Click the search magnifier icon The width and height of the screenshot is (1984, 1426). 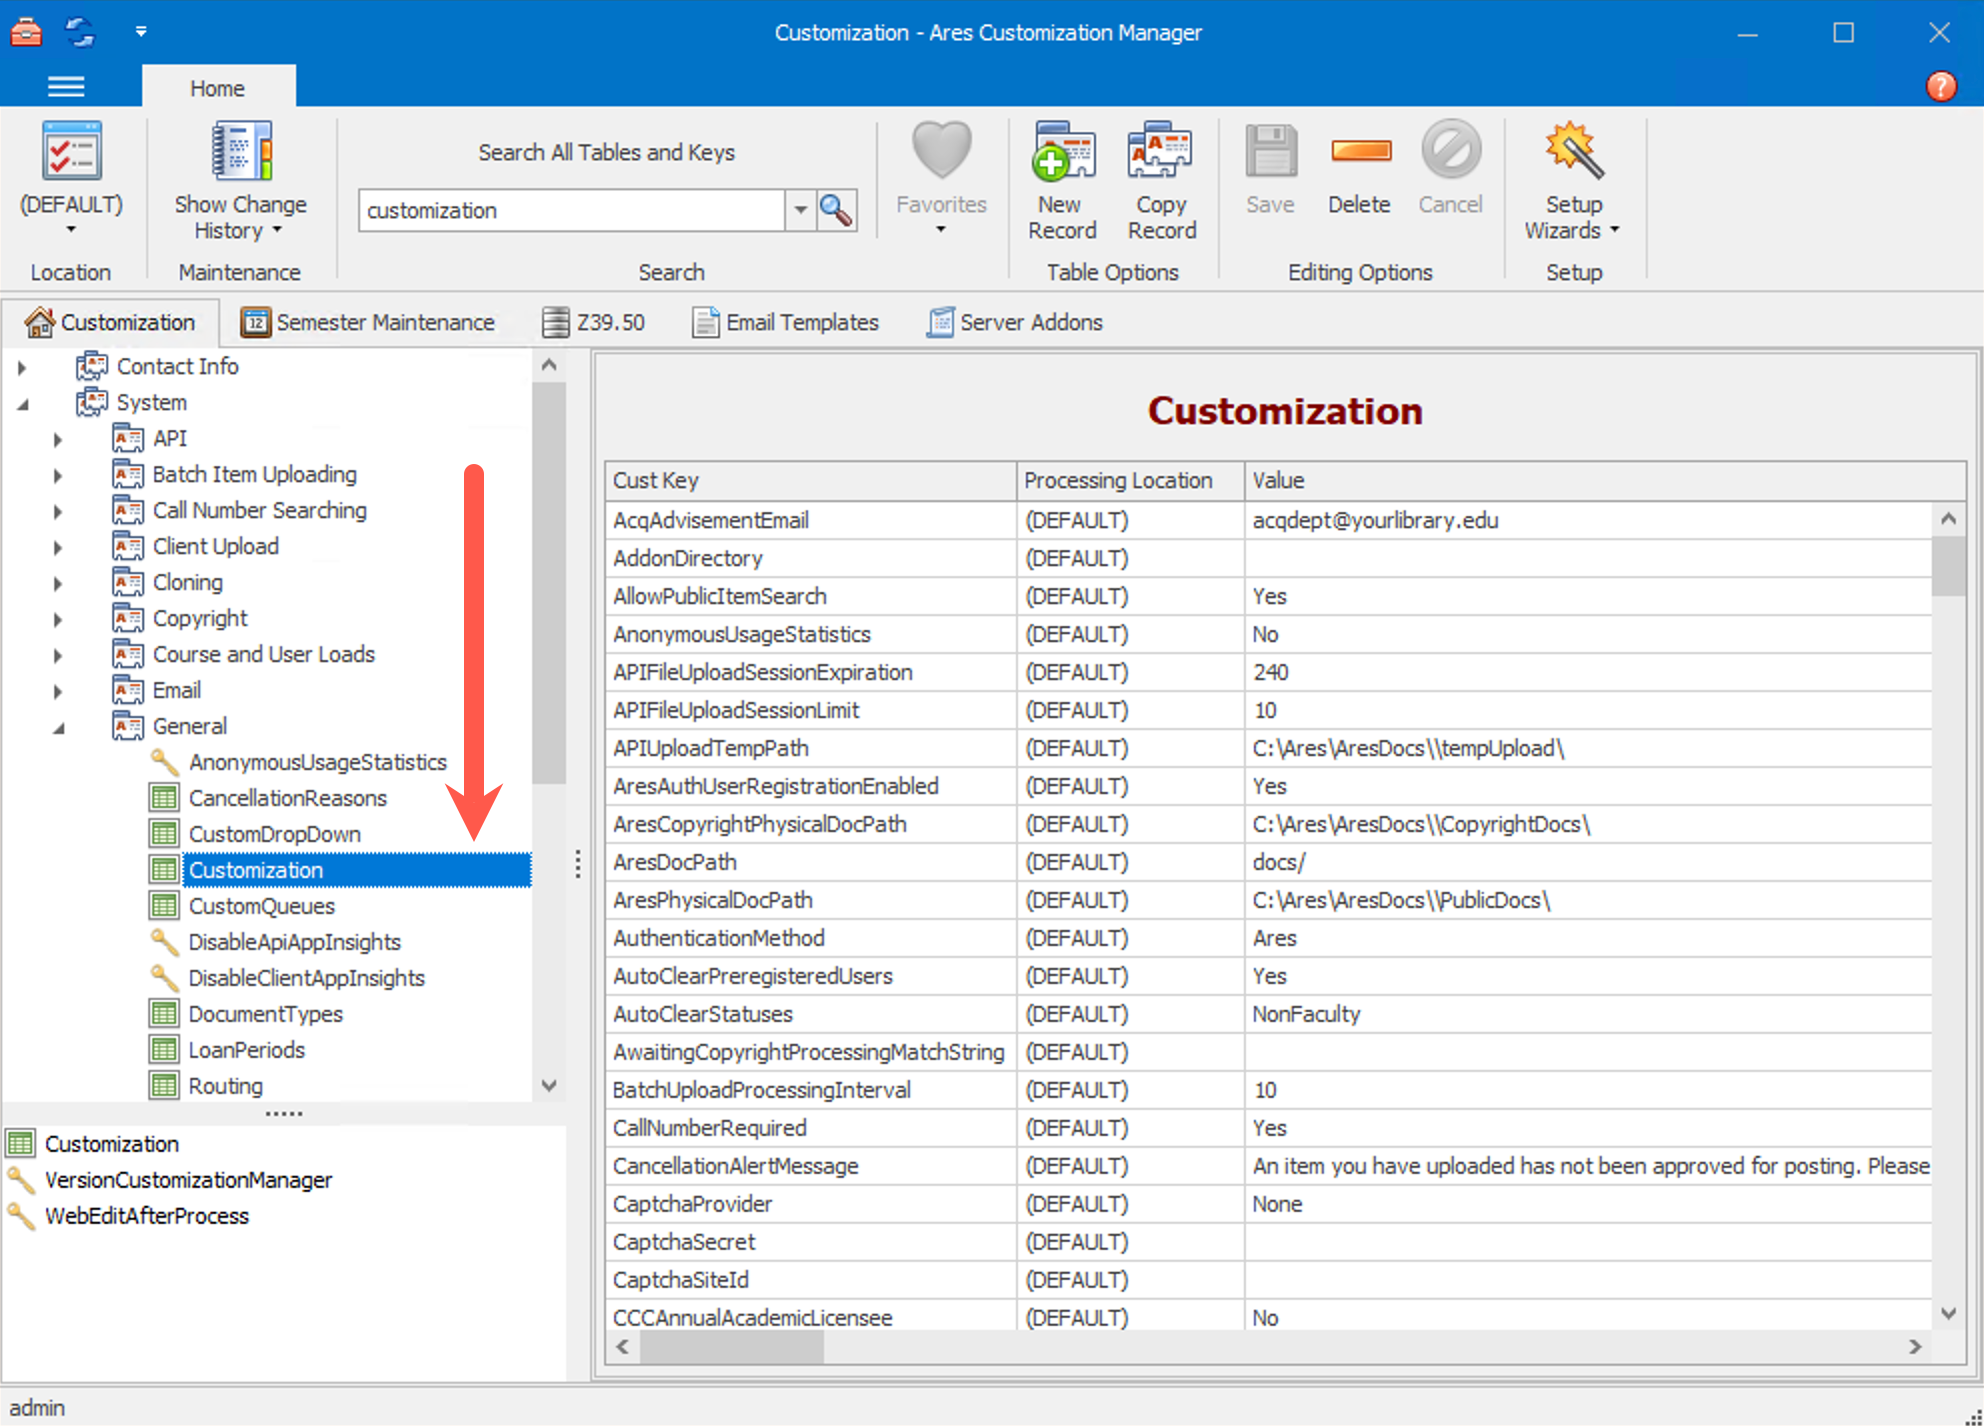pos(836,210)
